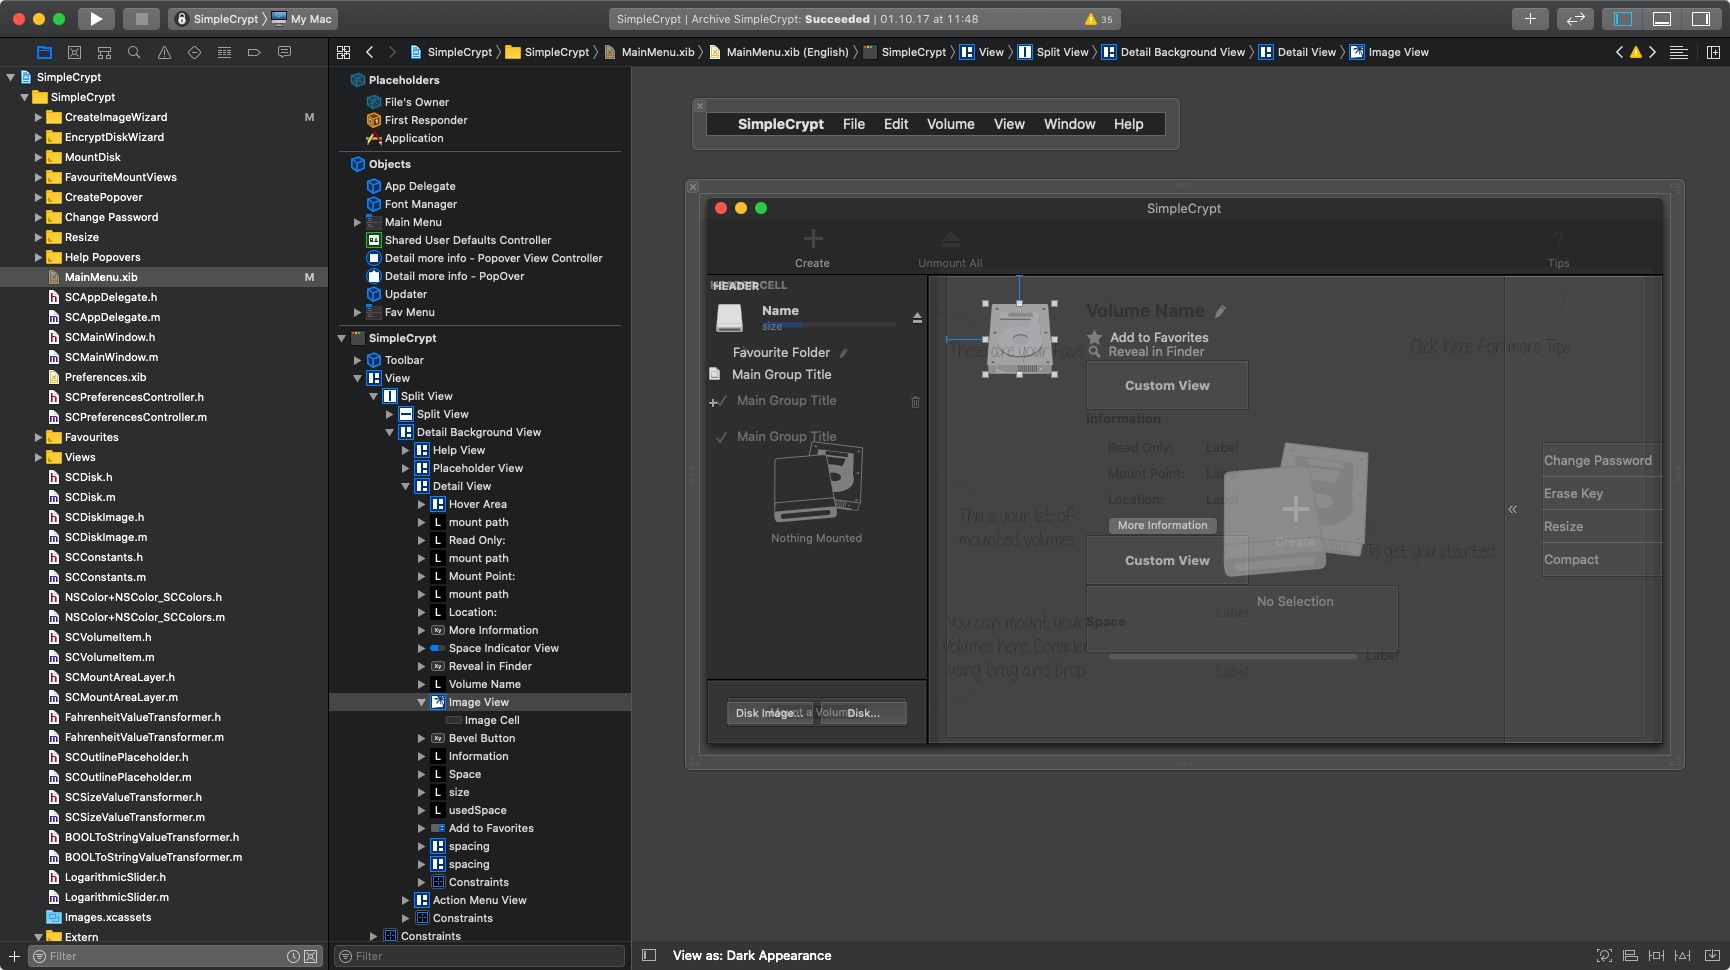Open Resolve Auto Layout Issues menu
The image size is (1730, 970).
coord(1682,955)
